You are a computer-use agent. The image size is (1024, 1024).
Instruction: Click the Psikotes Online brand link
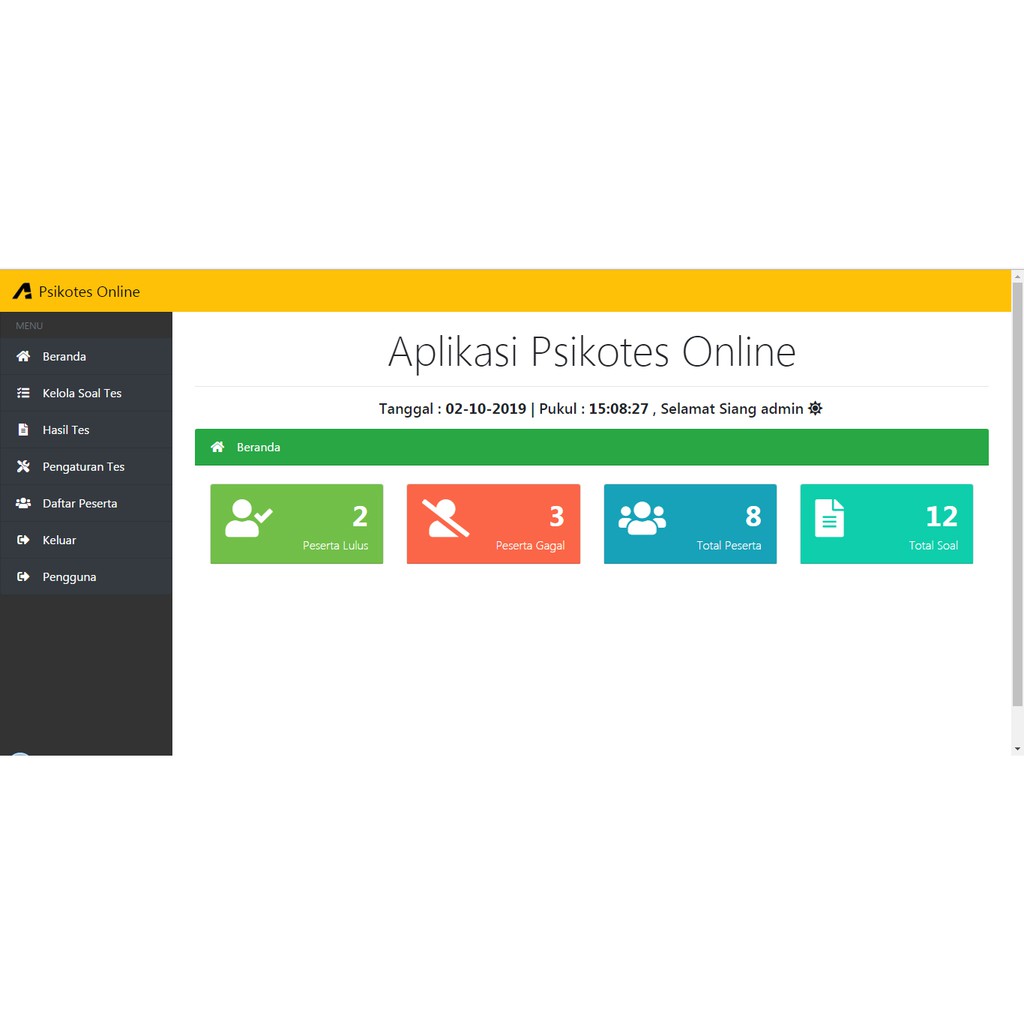(89, 291)
